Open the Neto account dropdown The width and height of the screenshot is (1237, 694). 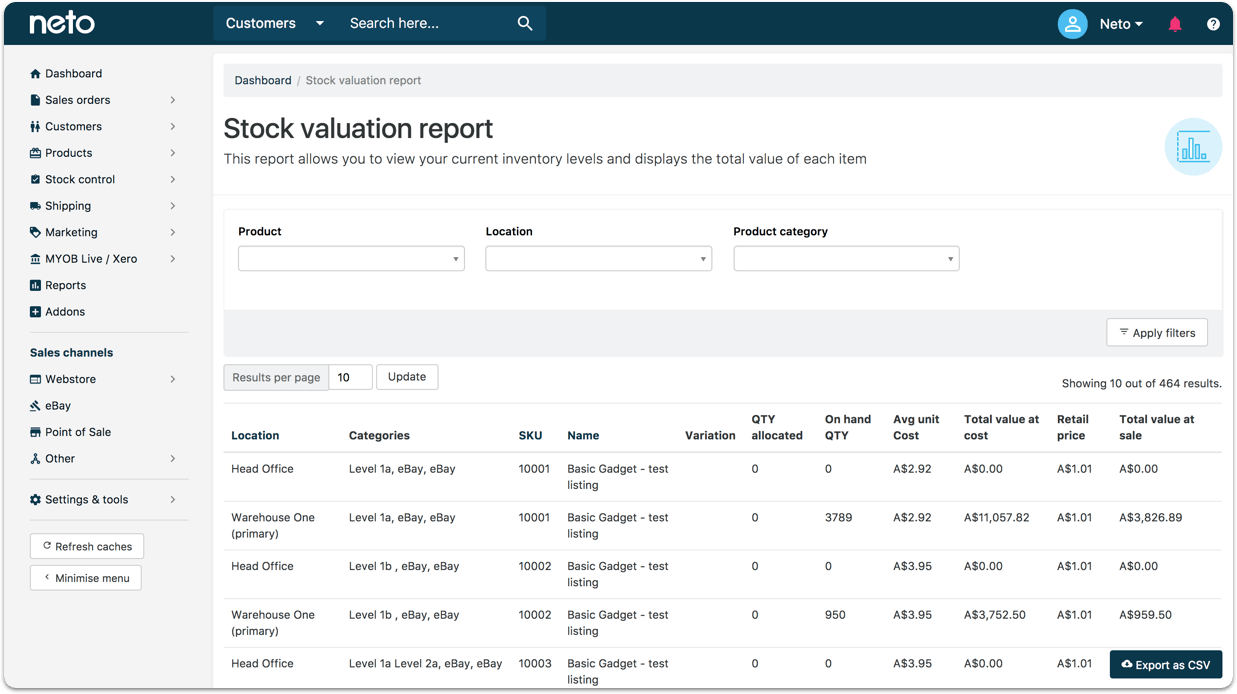point(1121,24)
